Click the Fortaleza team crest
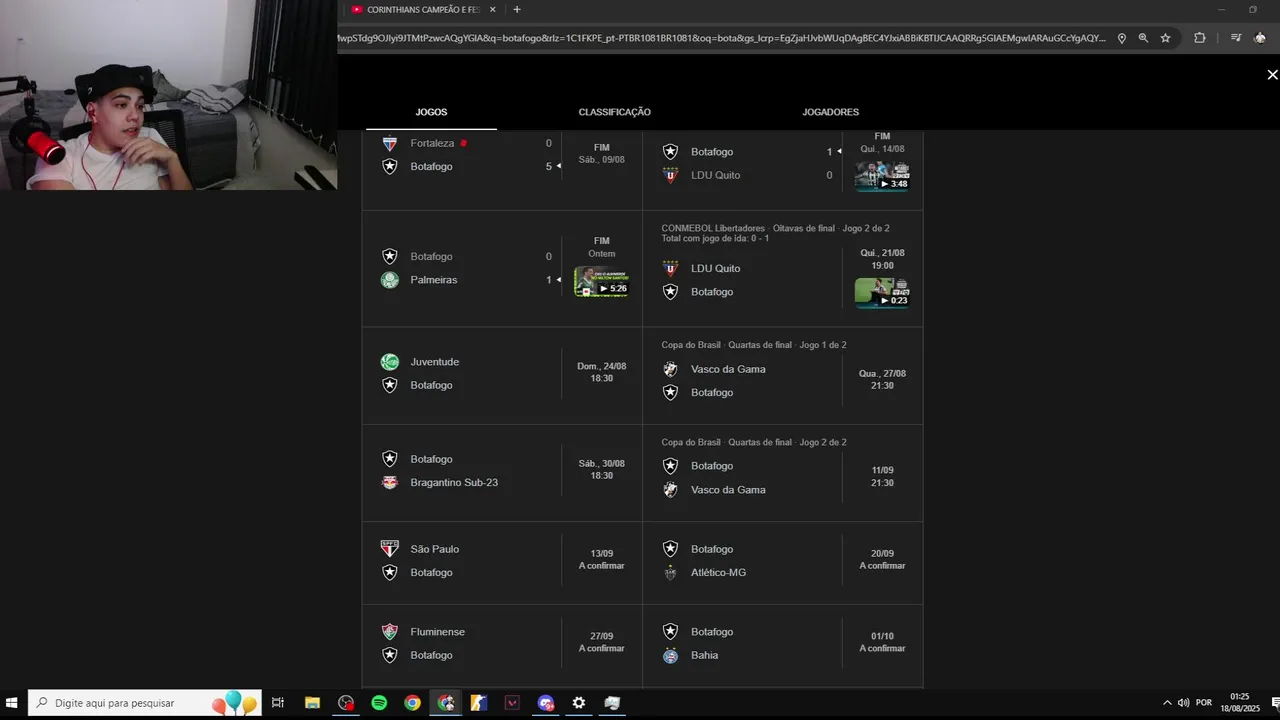 click(390, 143)
